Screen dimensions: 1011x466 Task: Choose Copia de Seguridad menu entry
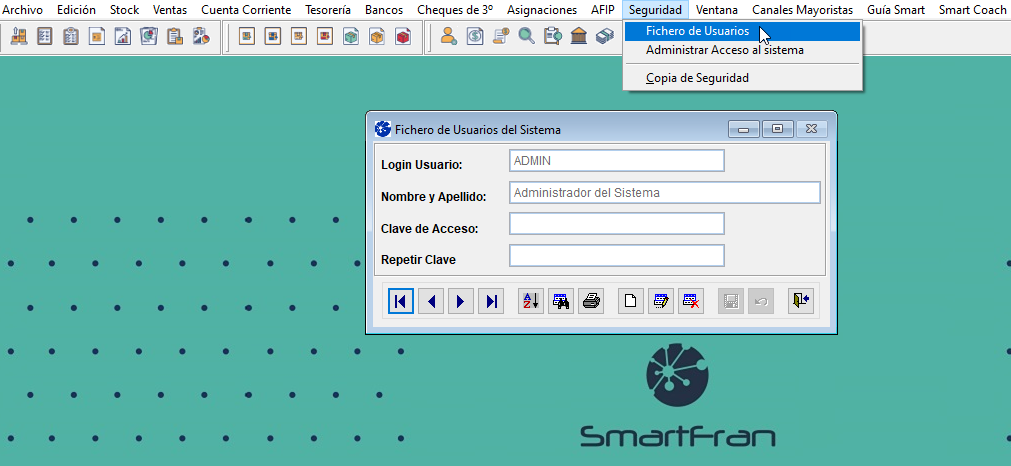click(742, 78)
